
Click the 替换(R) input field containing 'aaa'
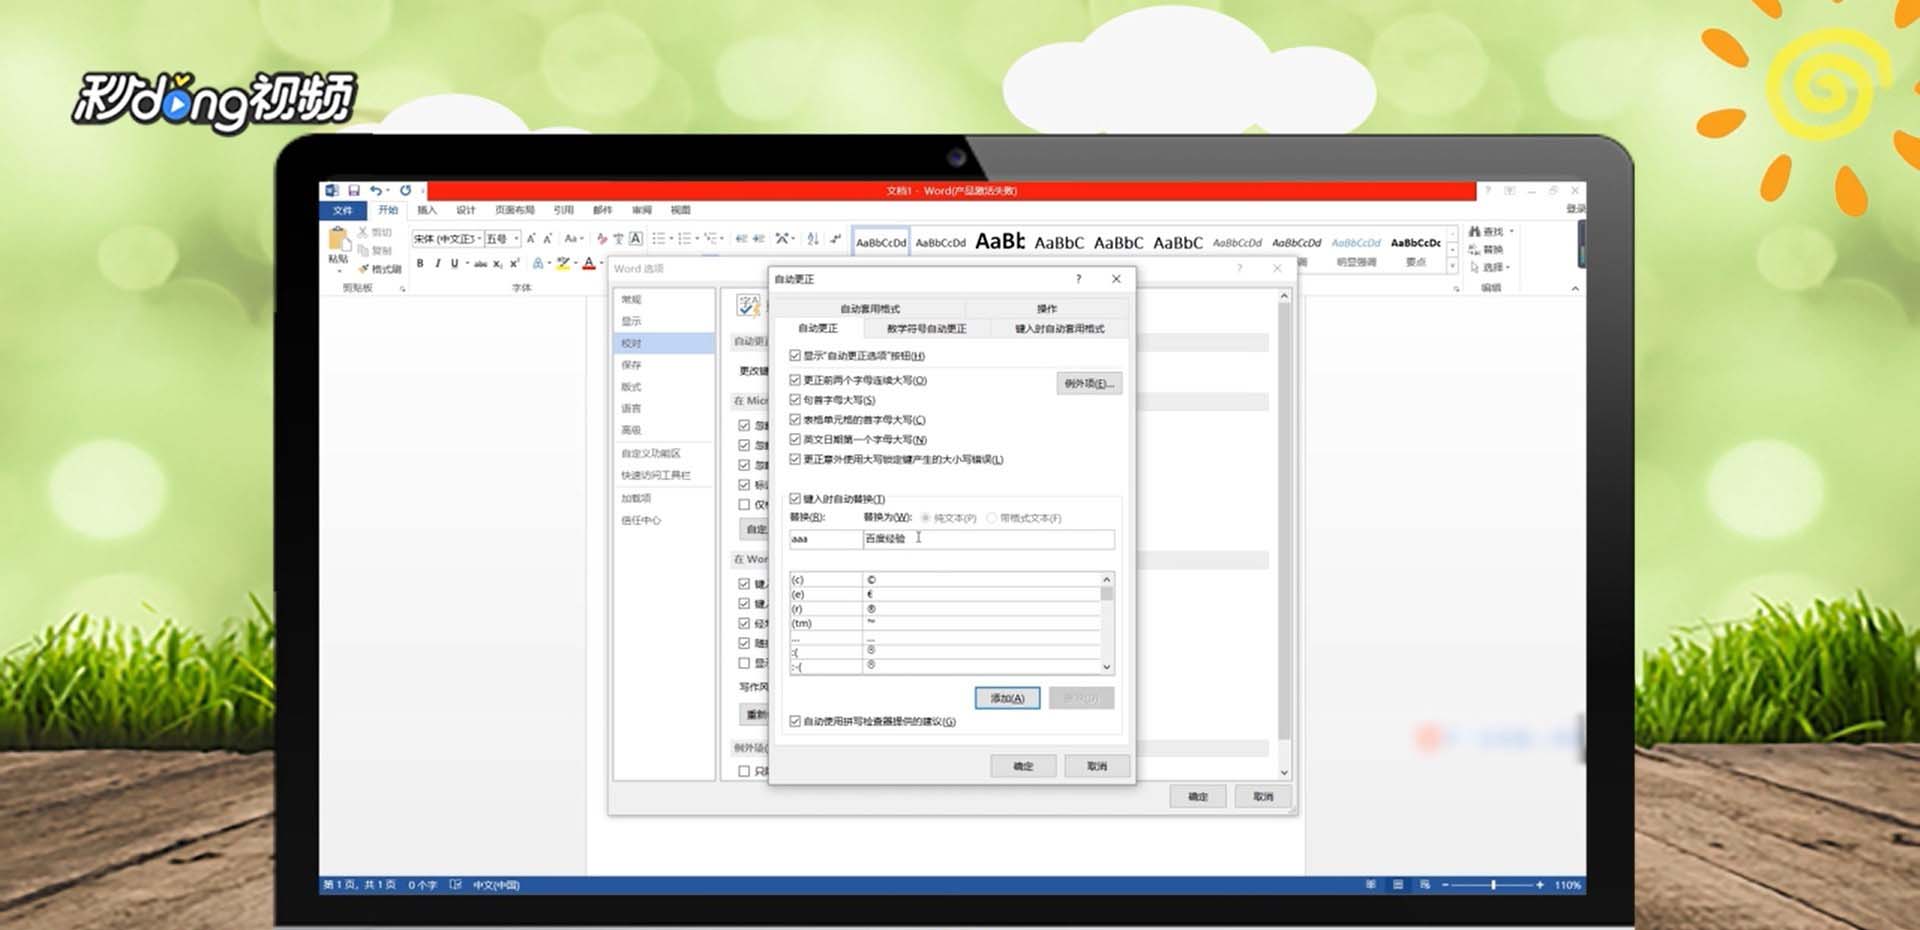825,539
